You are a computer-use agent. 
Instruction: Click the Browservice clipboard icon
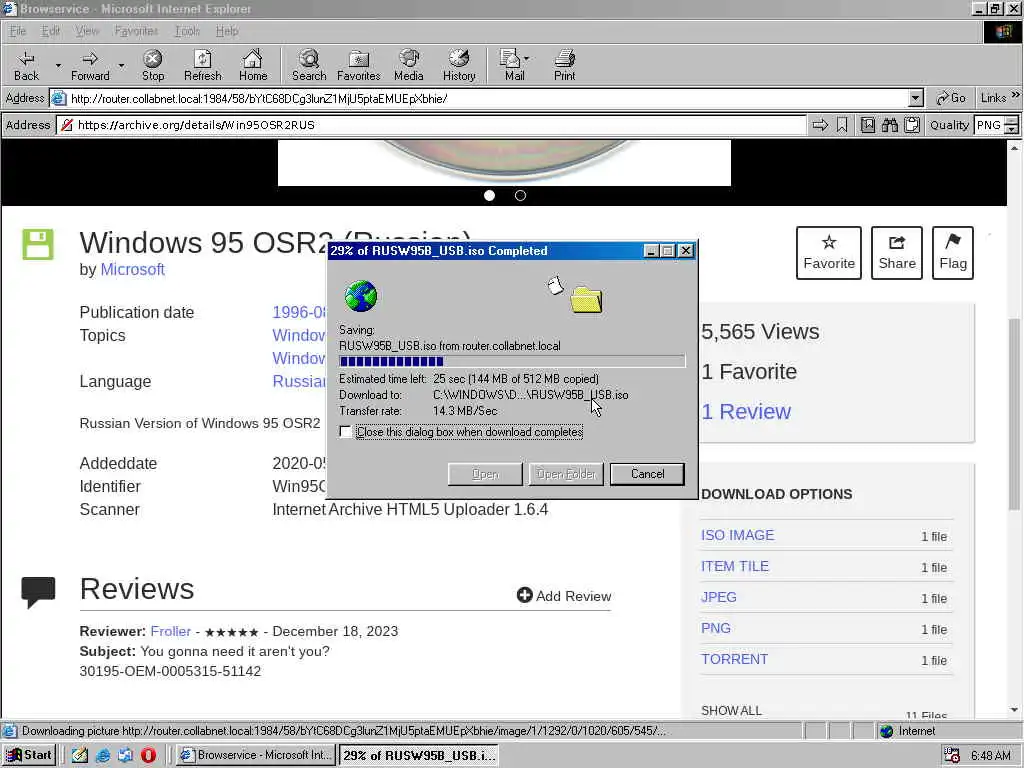[912, 125]
